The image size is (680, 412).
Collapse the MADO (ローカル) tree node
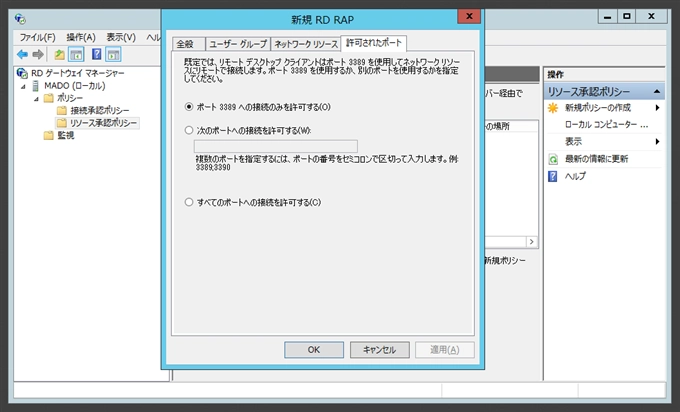23,86
